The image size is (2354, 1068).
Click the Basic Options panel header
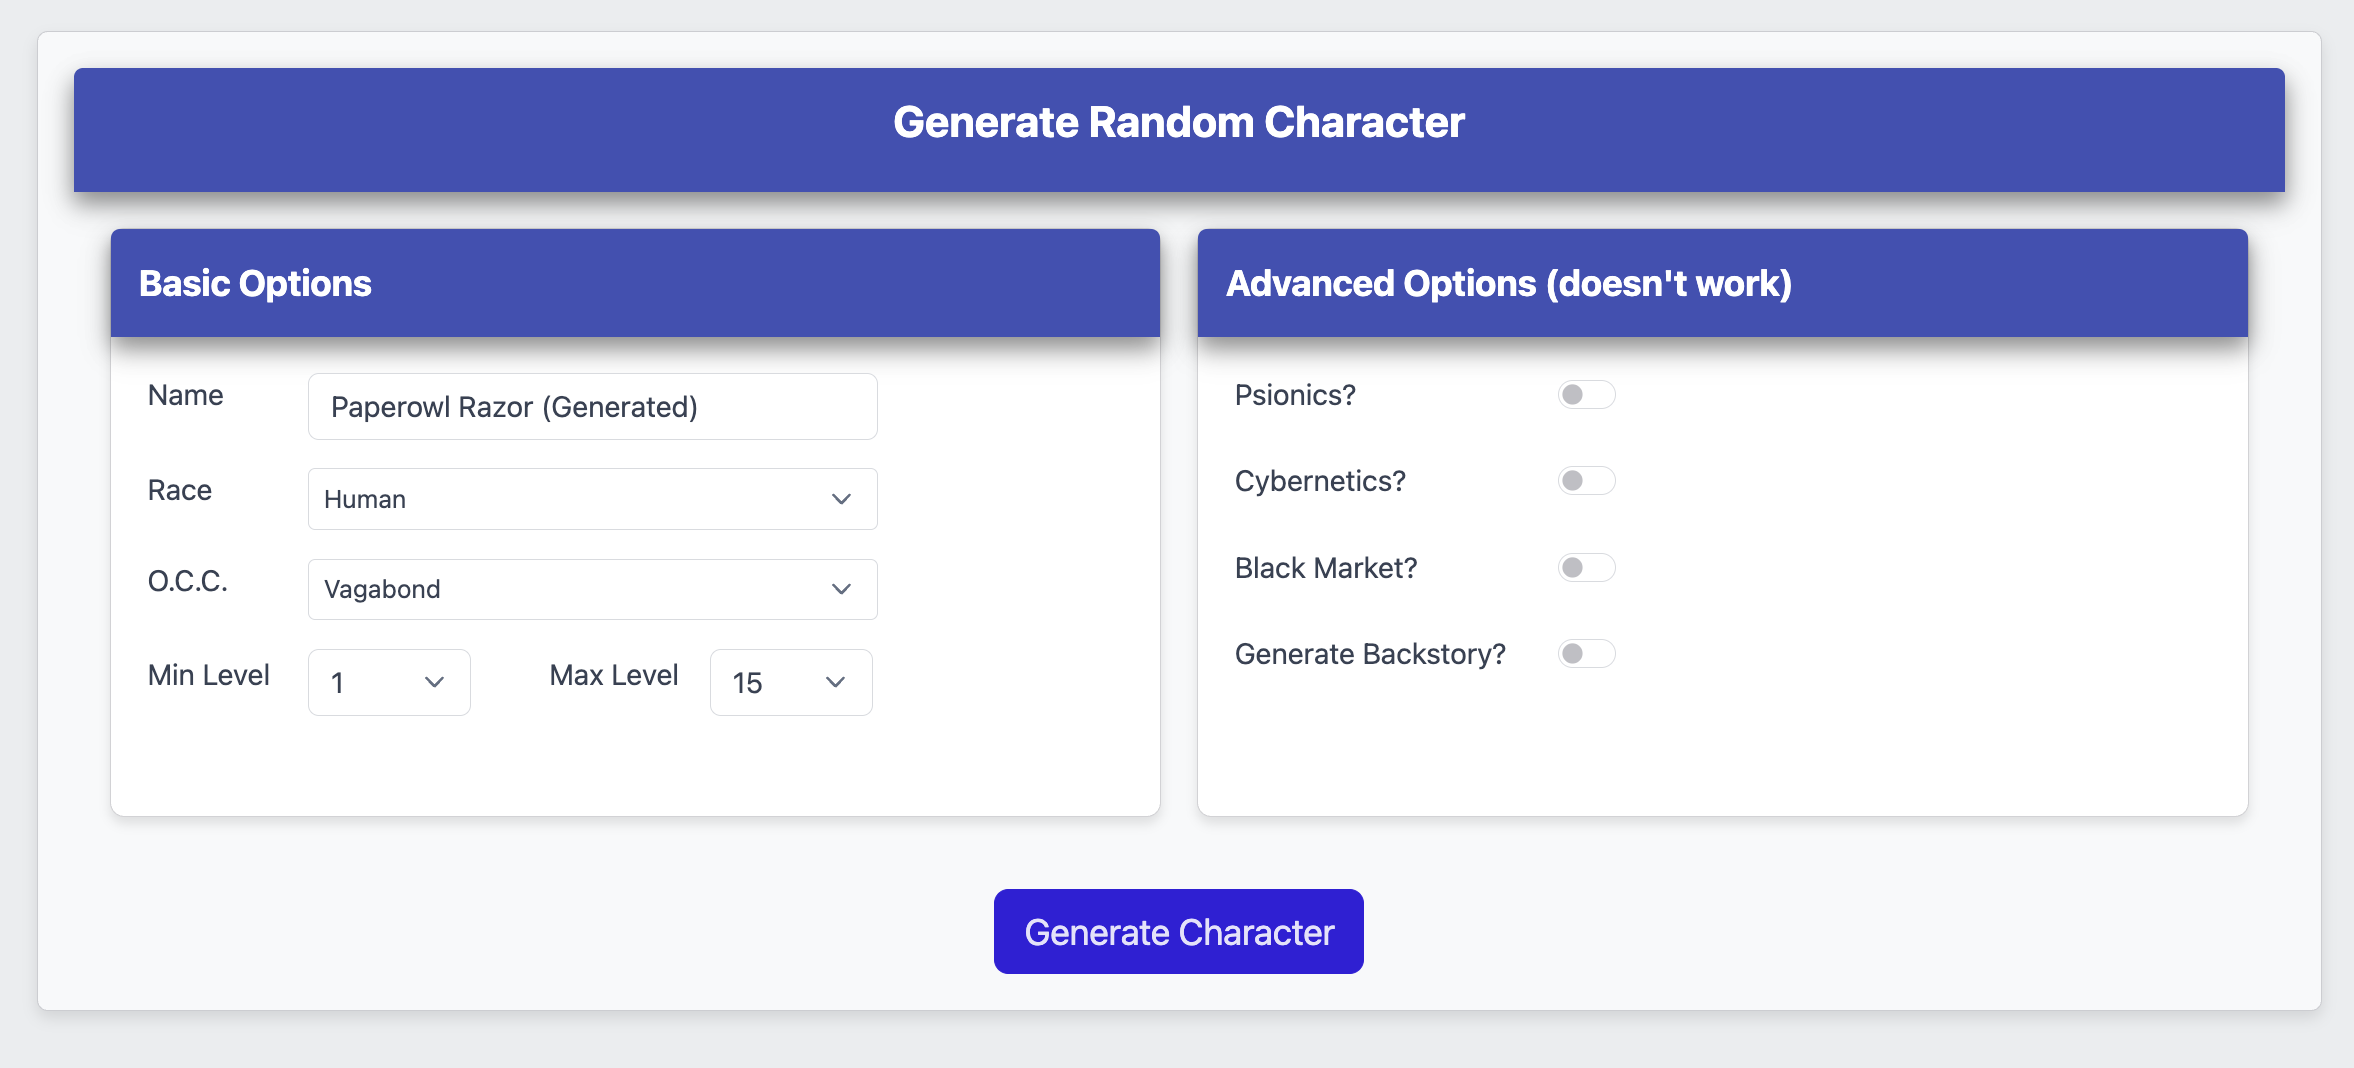tap(255, 283)
